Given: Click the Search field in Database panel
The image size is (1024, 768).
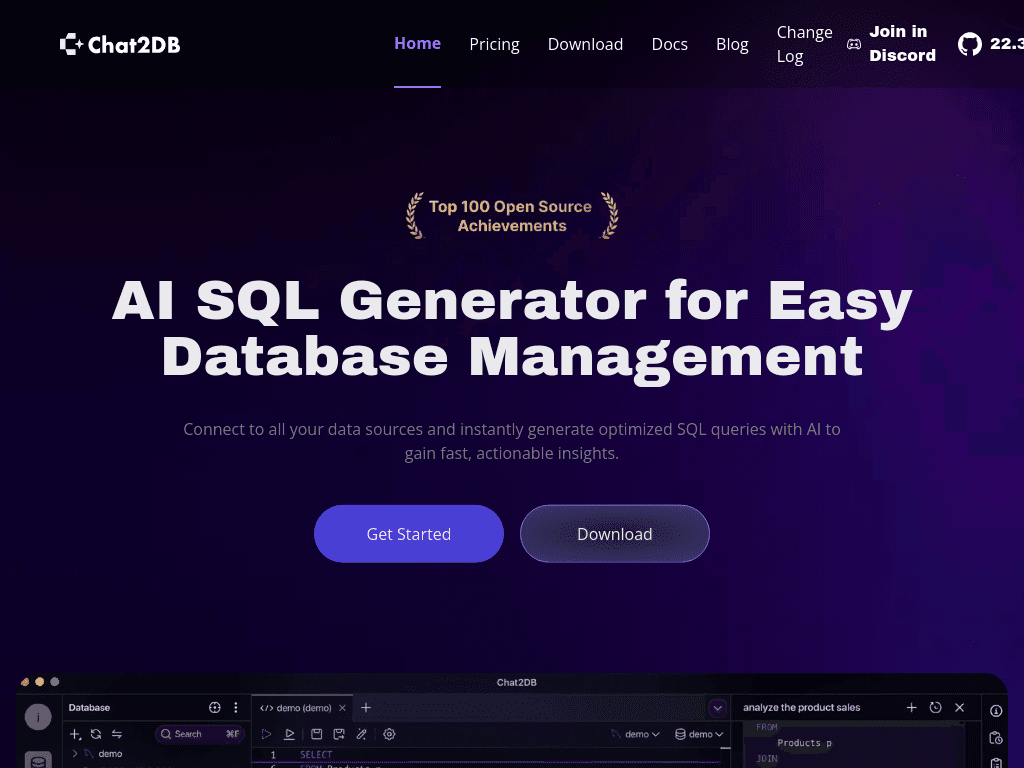Looking at the screenshot, I should point(199,734).
